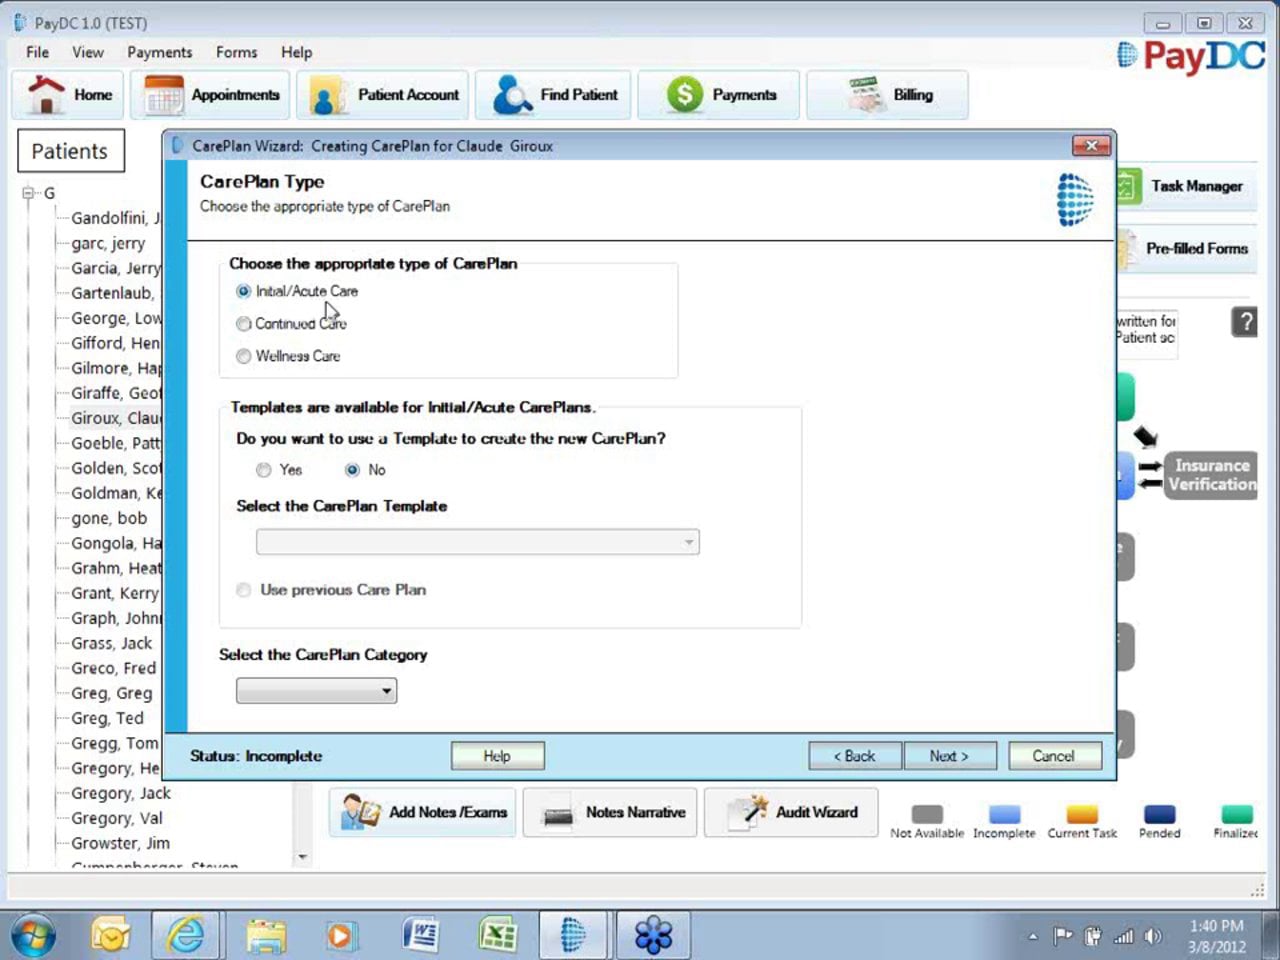Open the Help menu

tap(296, 52)
